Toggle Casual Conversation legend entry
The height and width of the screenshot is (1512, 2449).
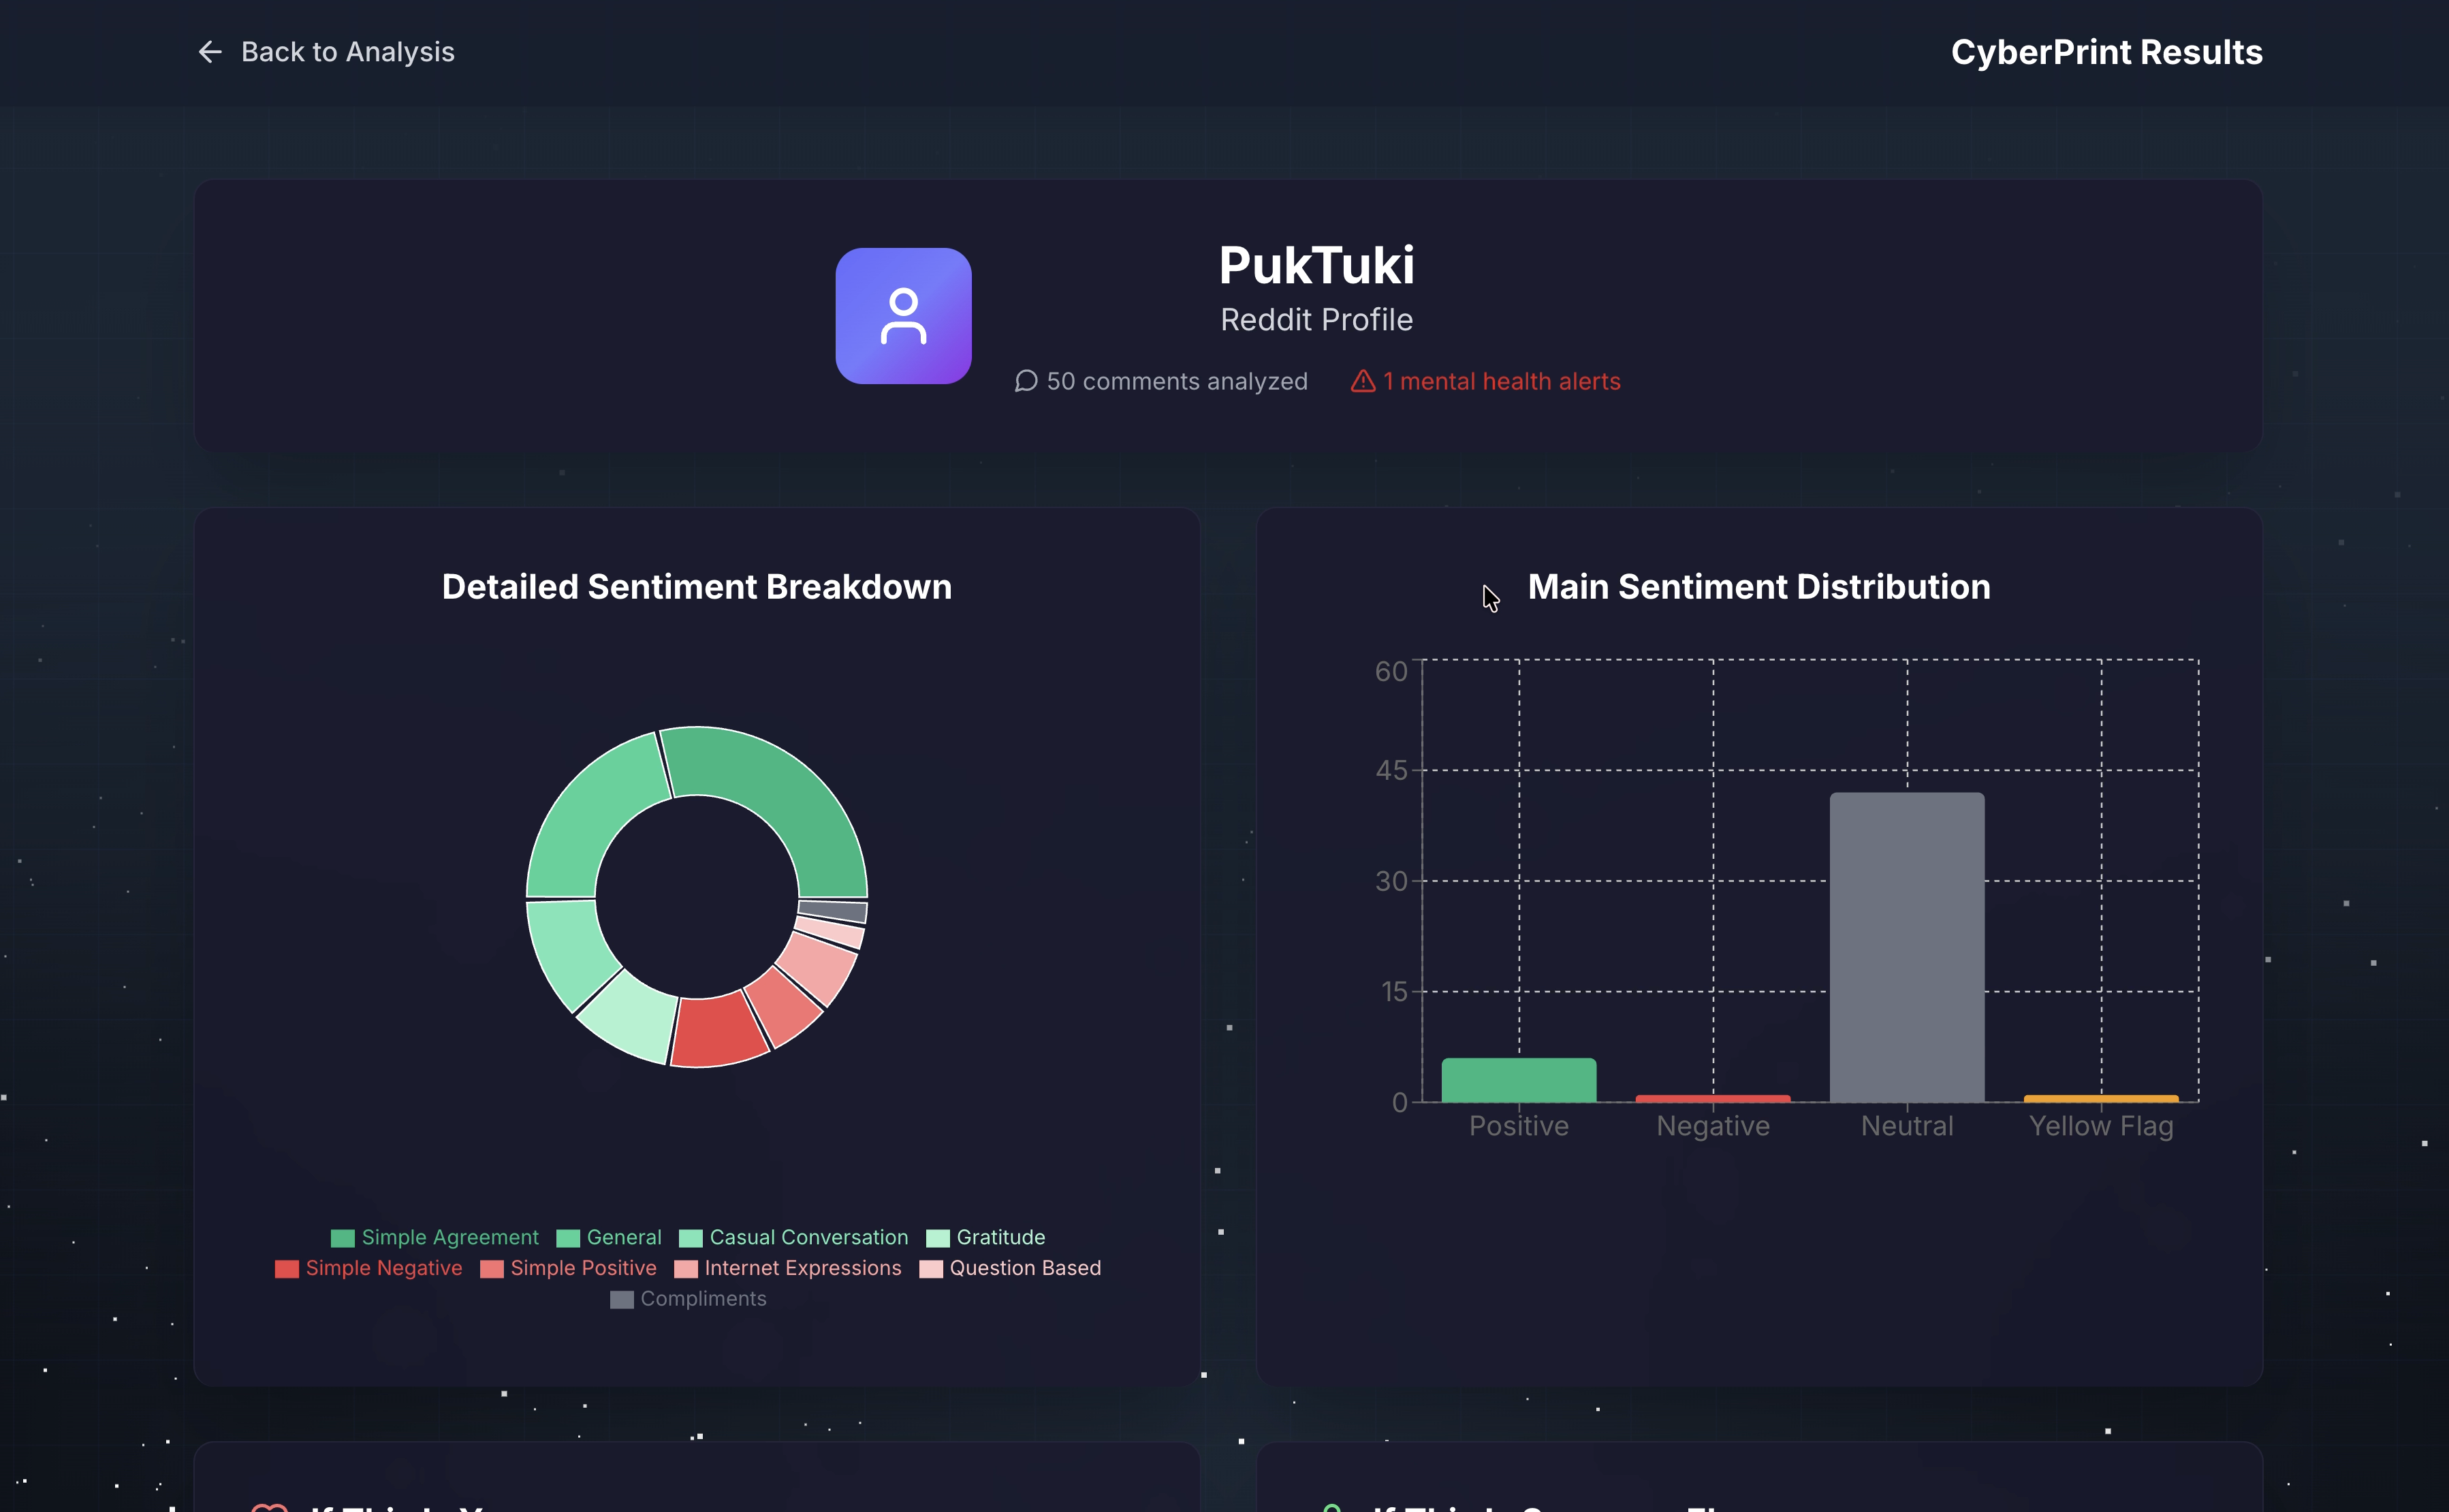coord(808,1237)
